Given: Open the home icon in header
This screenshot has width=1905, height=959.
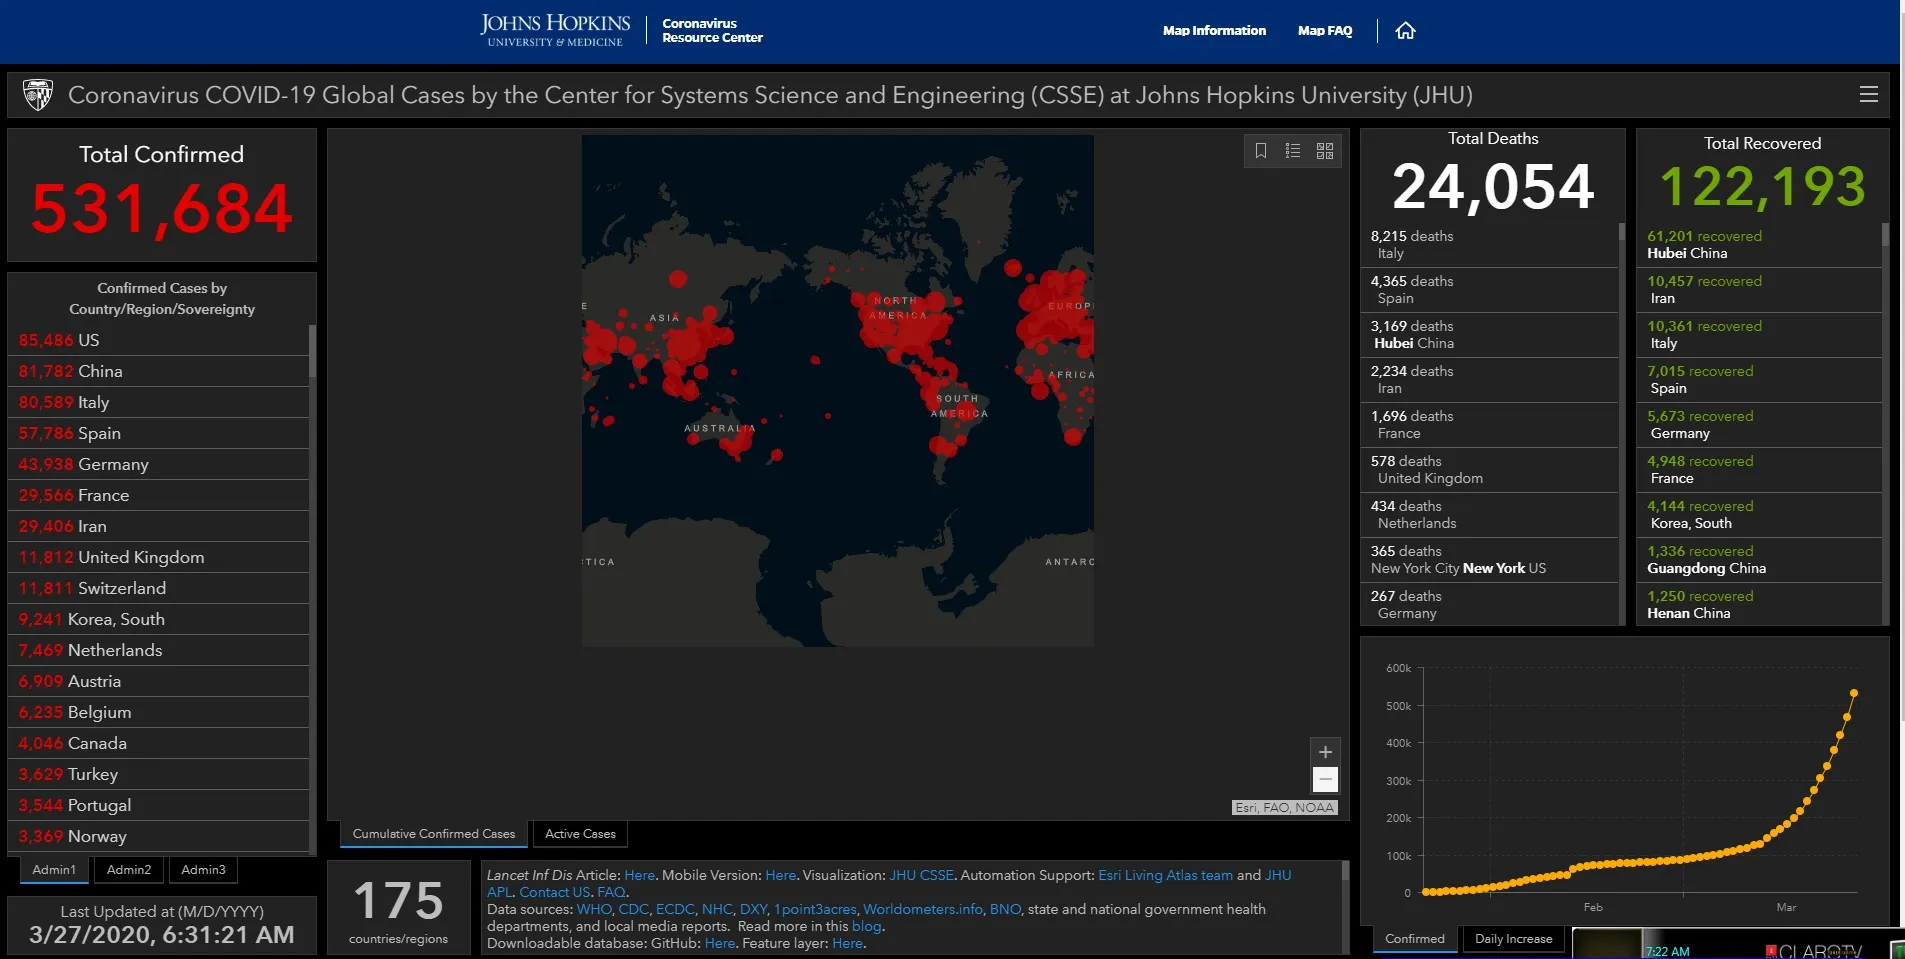Looking at the screenshot, I should [x=1405, y=31].
